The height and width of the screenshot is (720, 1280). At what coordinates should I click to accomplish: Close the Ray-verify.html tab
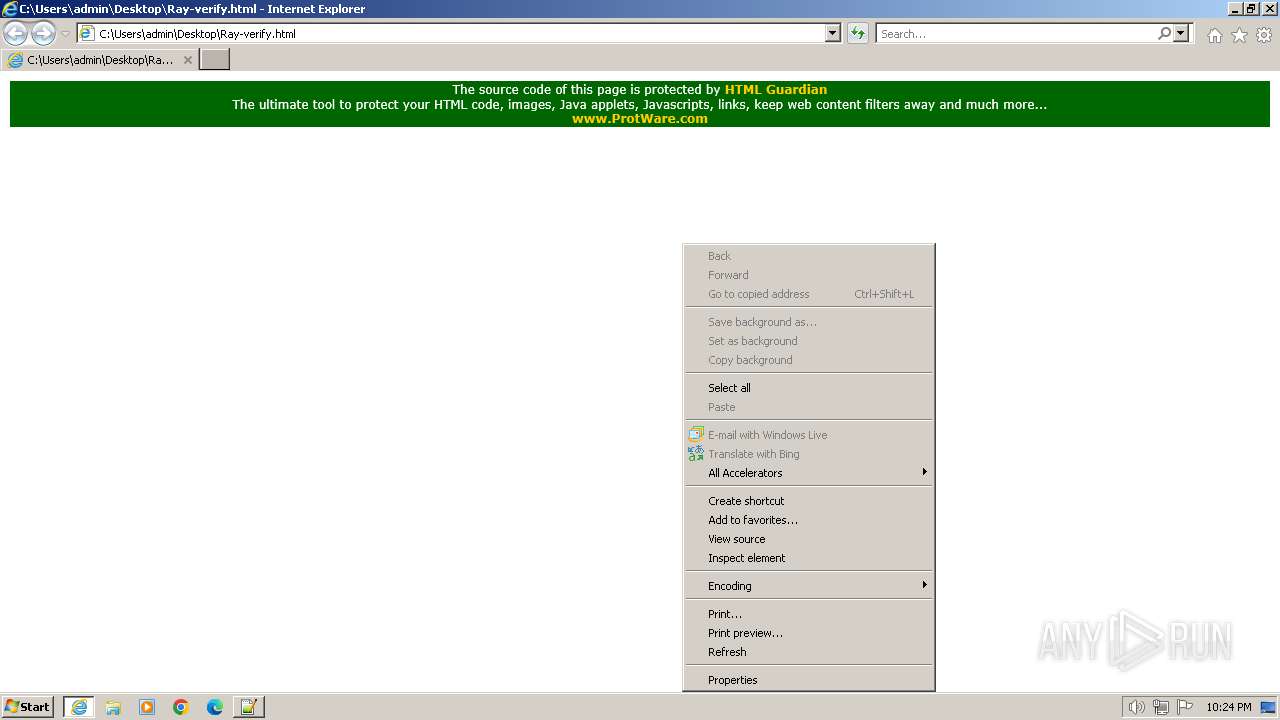[x=187, y=60]
